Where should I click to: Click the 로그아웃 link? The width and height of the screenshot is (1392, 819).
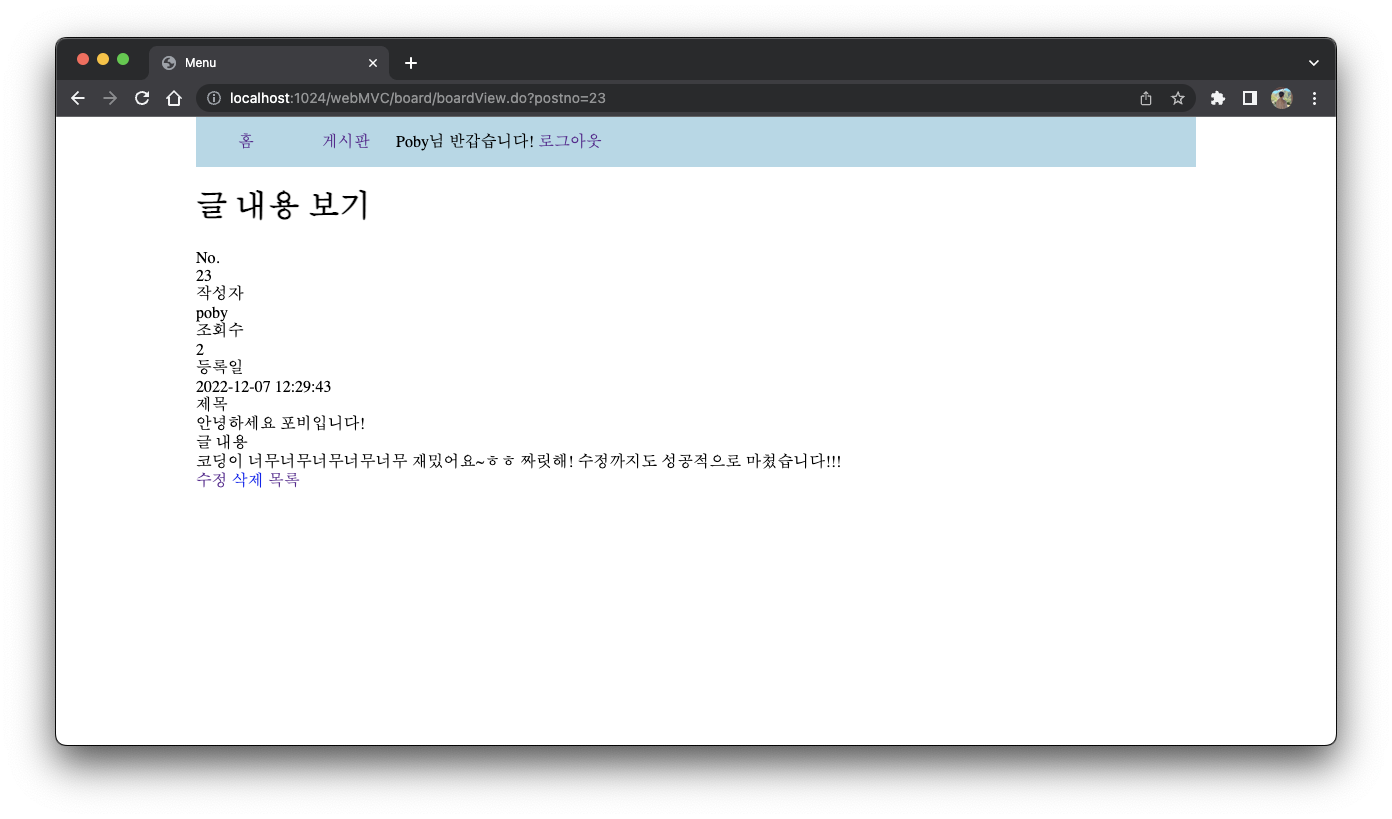point(570,141)
